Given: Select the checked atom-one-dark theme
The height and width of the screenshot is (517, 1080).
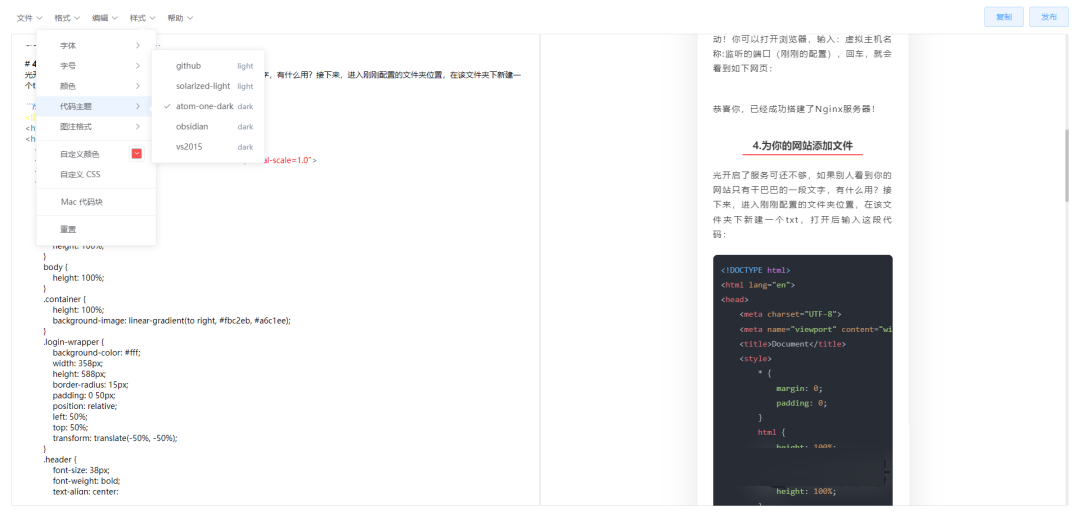Looking at the screenshot, I should (x=208, y=106).
